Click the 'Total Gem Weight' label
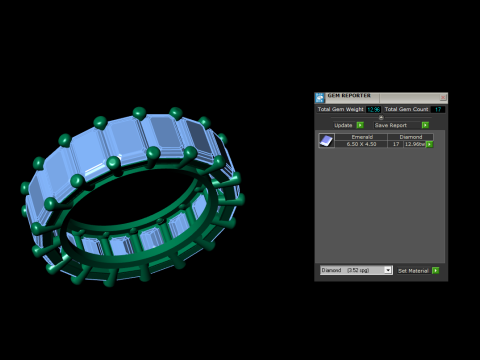Image resolution: width=480 pixels, height=360 pixels. click(x=340, y=109)
